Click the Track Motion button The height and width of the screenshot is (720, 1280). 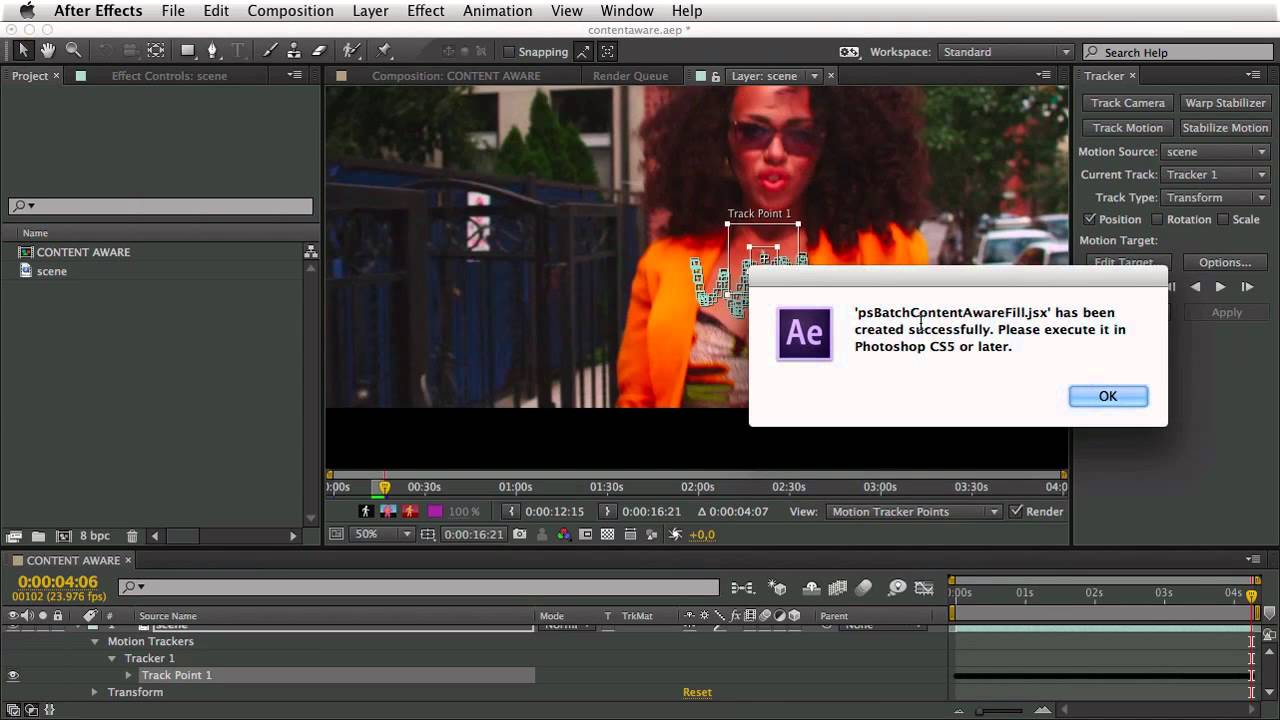point(1127,128)
